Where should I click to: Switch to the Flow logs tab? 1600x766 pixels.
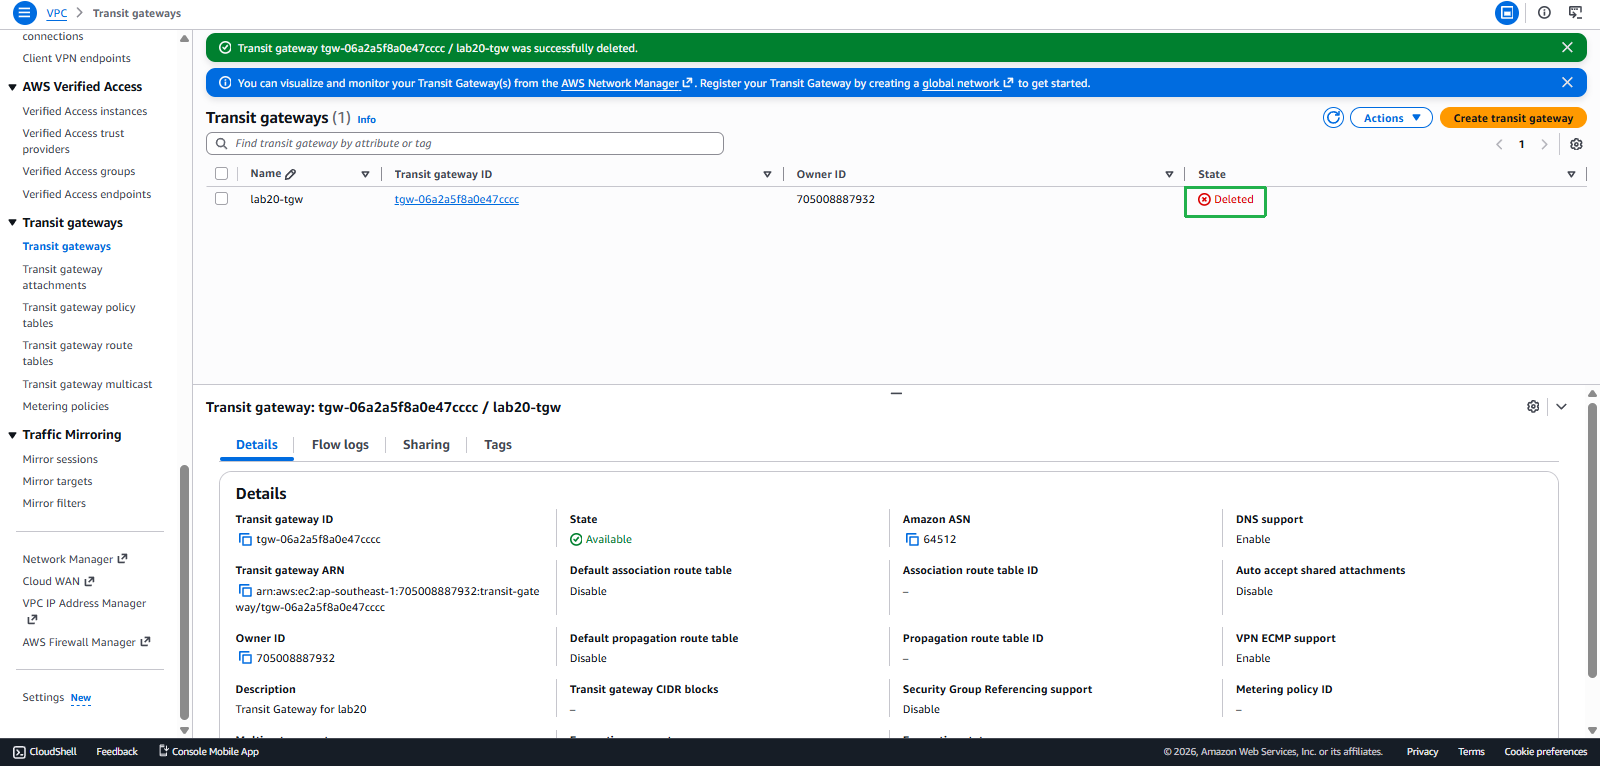(340, 445)
